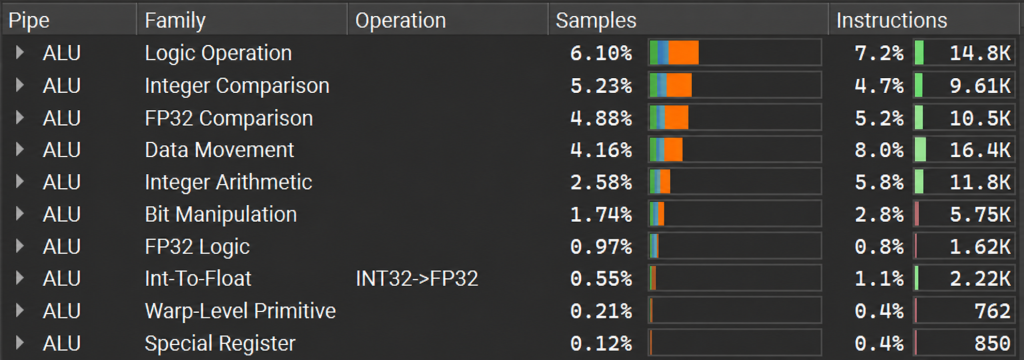Expand the FP32 Comparison row
The height and width of the screenshot is (360, 1024).
click(x=20, y=118)
